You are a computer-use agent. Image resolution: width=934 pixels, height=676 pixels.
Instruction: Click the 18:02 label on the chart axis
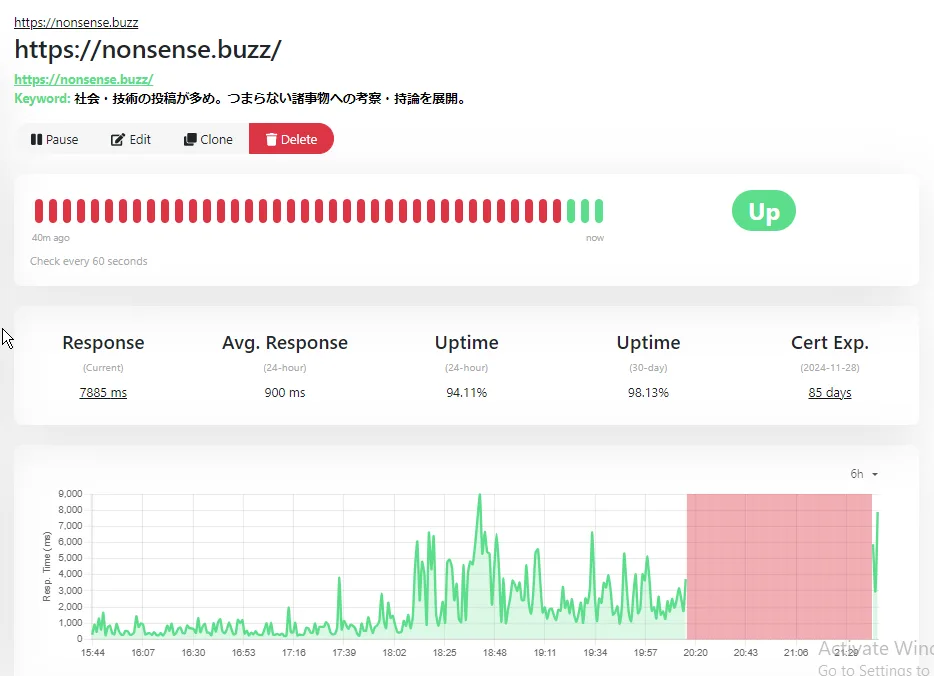click(x=394, y=652)
